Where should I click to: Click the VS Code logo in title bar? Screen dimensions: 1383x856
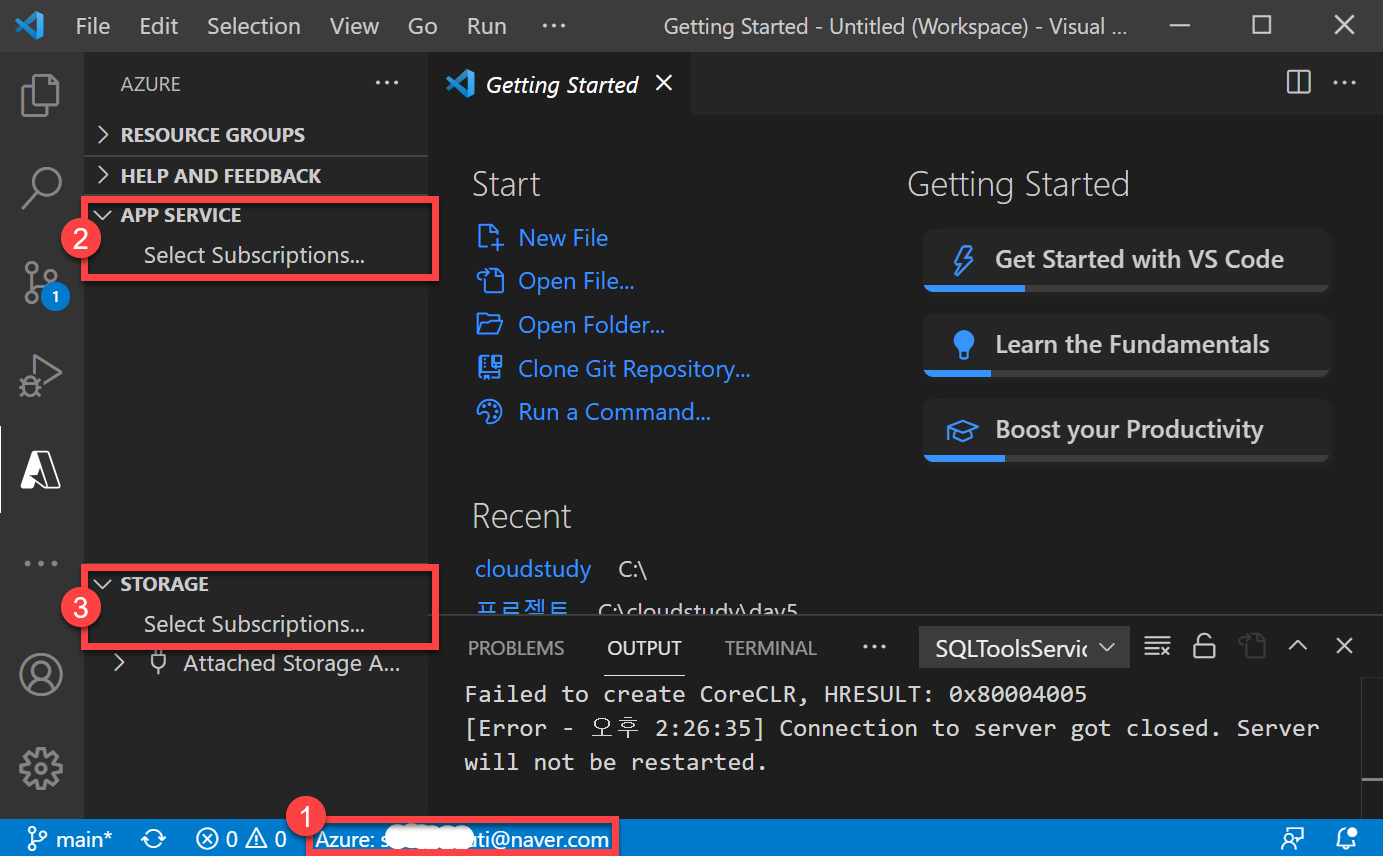tap(29, 26)
